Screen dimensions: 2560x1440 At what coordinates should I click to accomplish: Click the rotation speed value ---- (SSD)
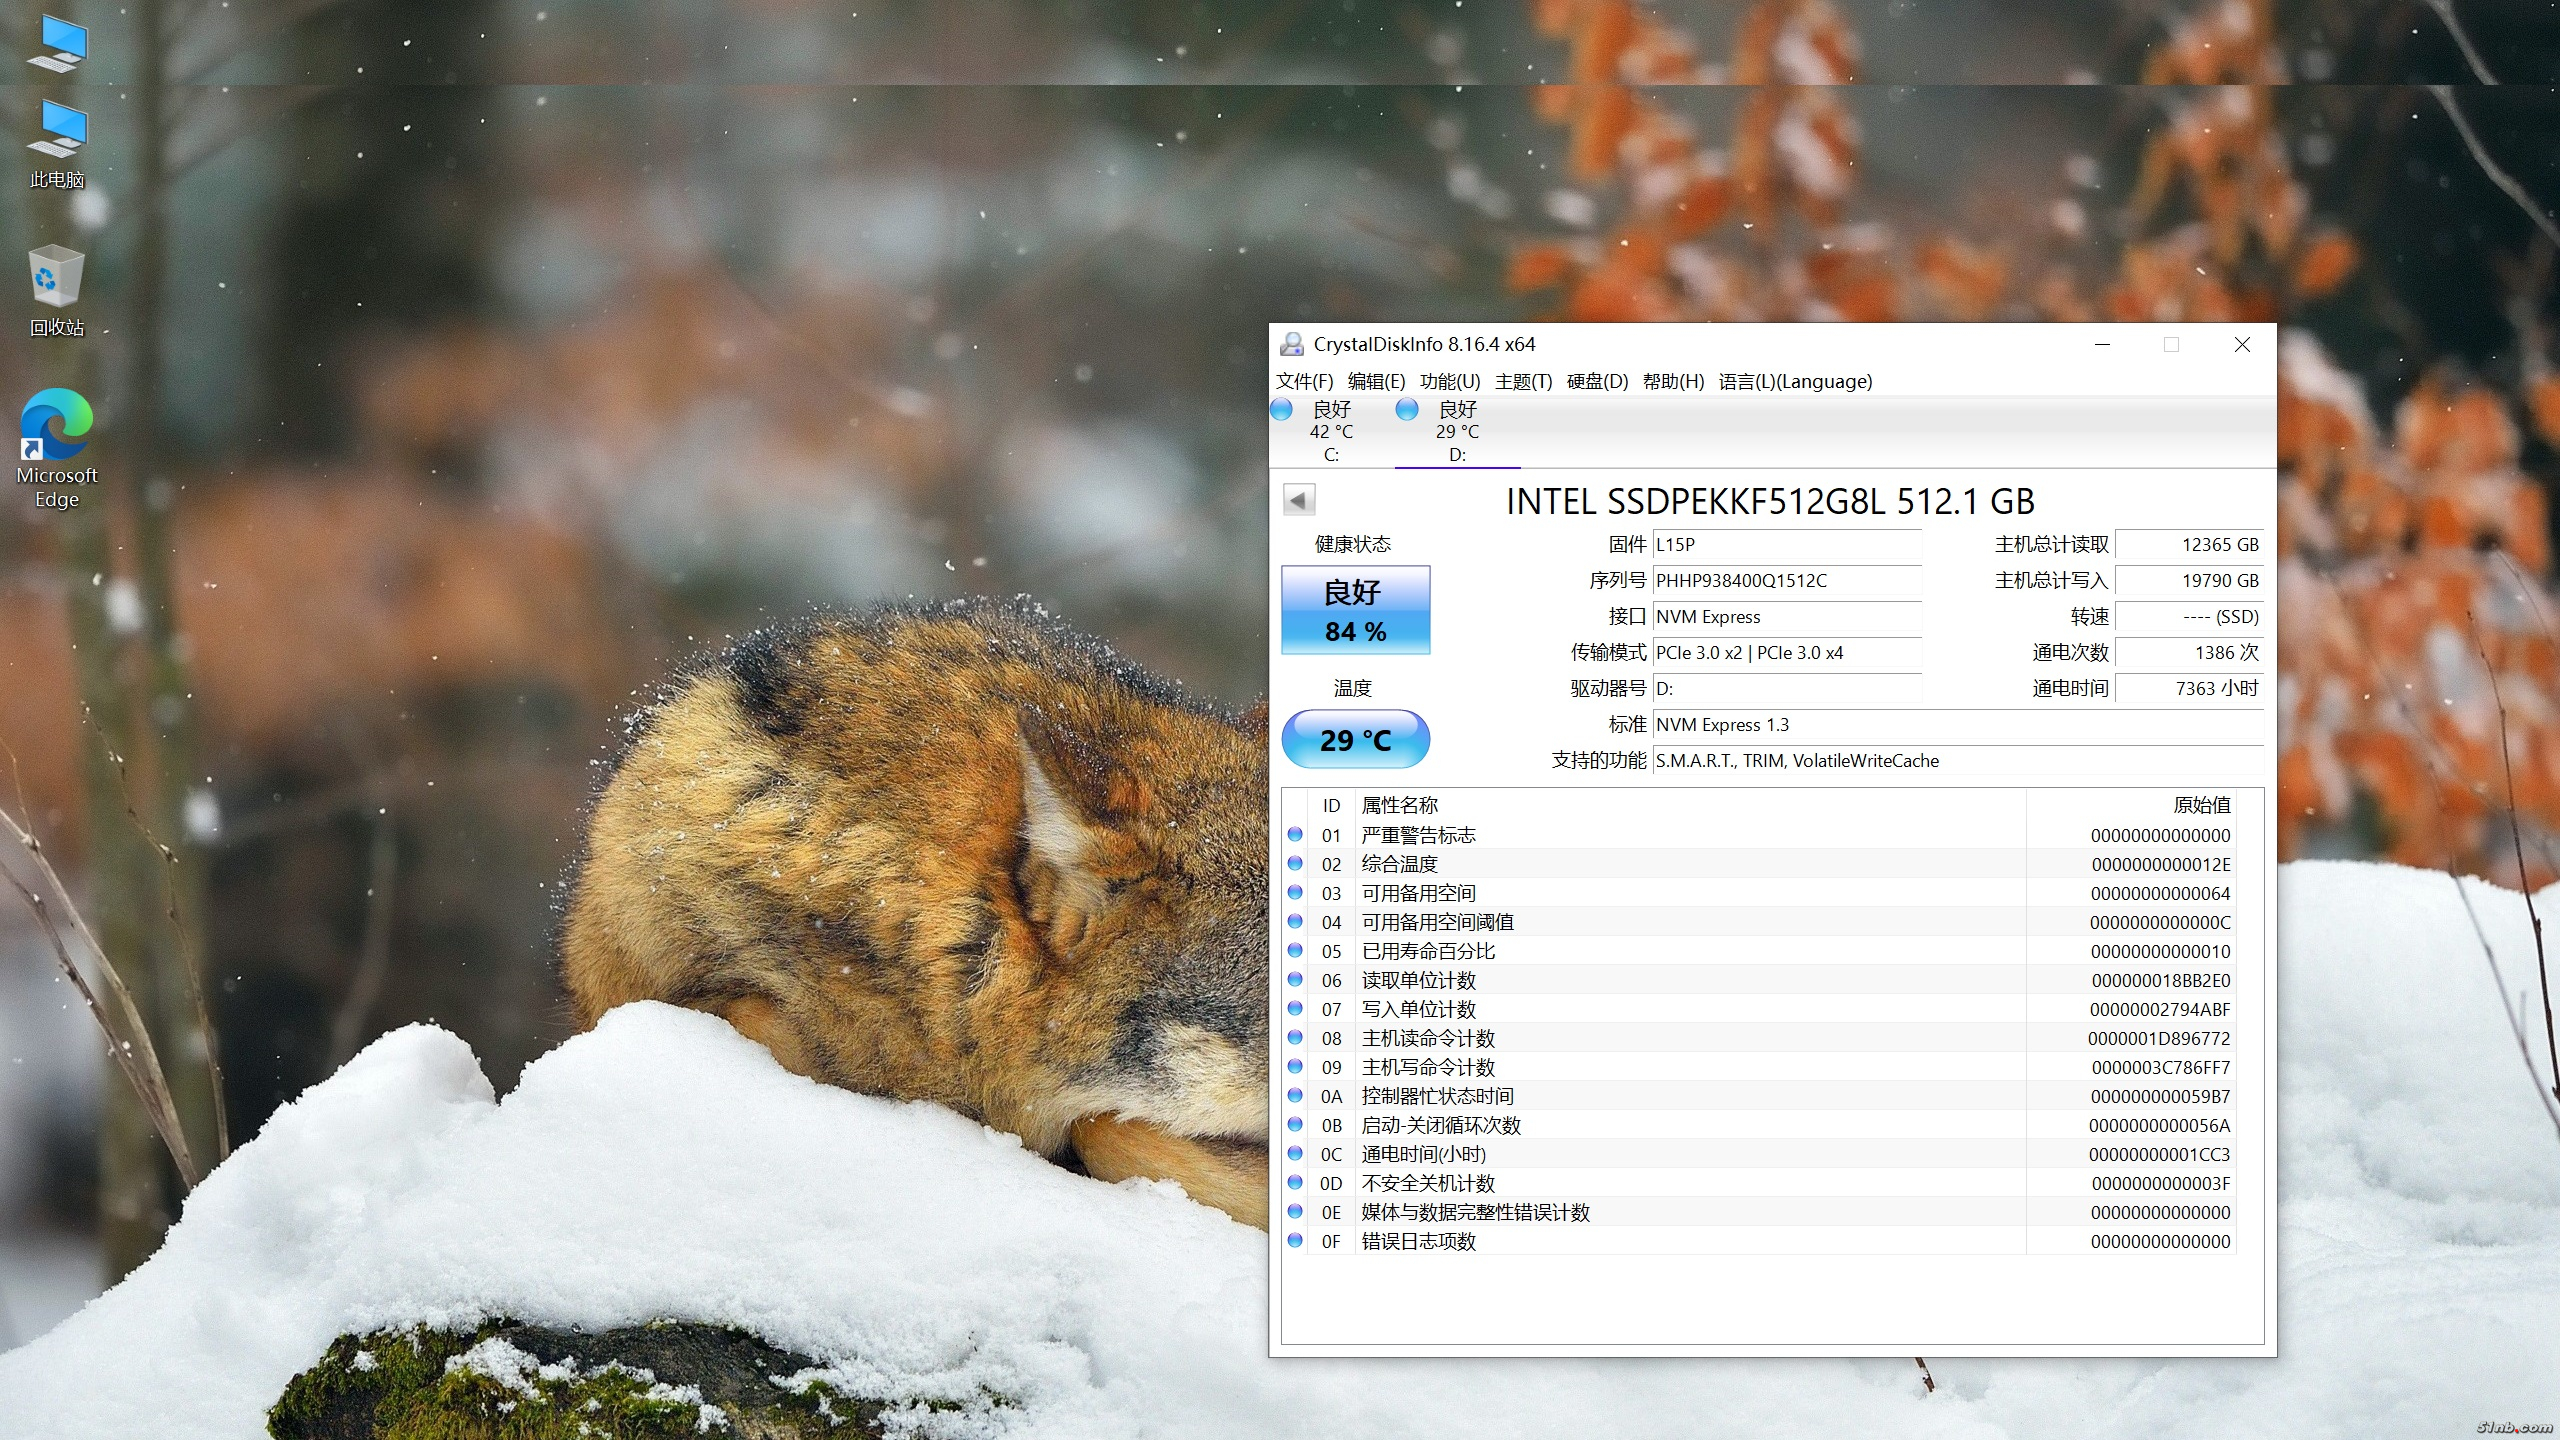coord(2190,616)
